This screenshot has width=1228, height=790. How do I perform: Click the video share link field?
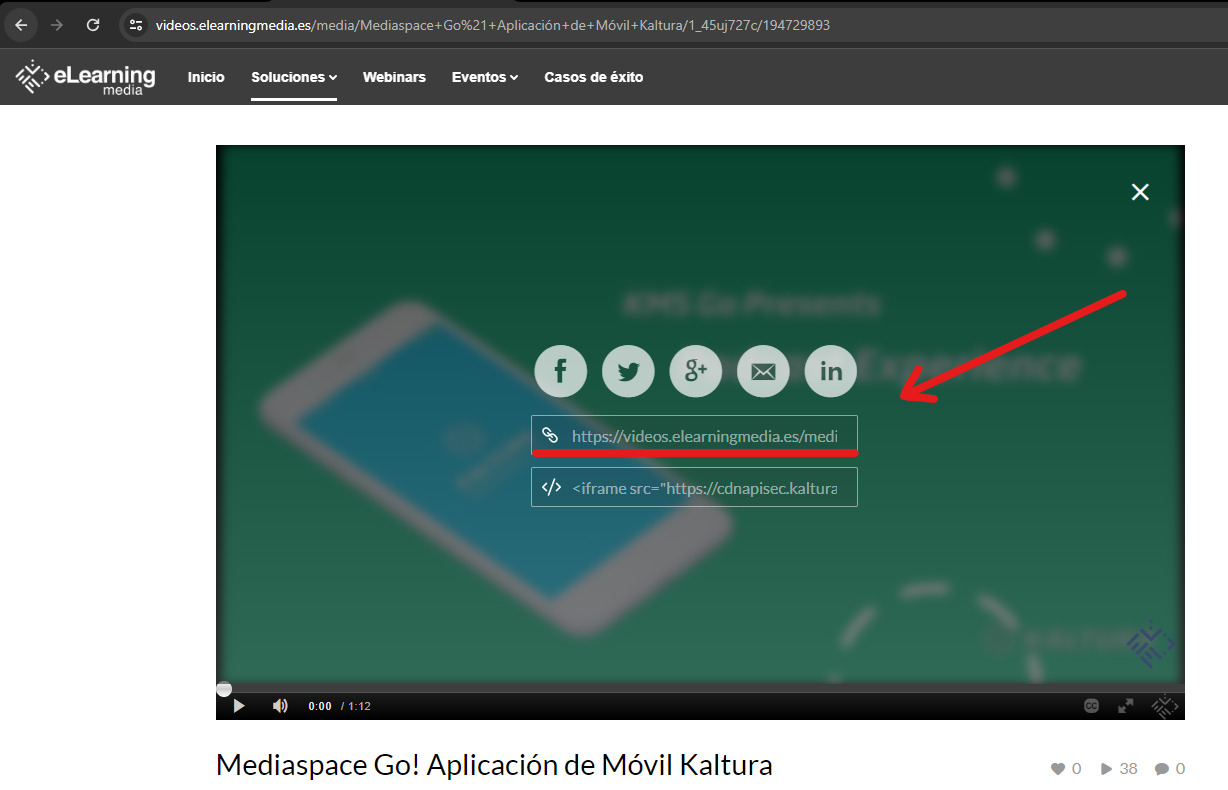pyautogui.click(x=694, y=435)
